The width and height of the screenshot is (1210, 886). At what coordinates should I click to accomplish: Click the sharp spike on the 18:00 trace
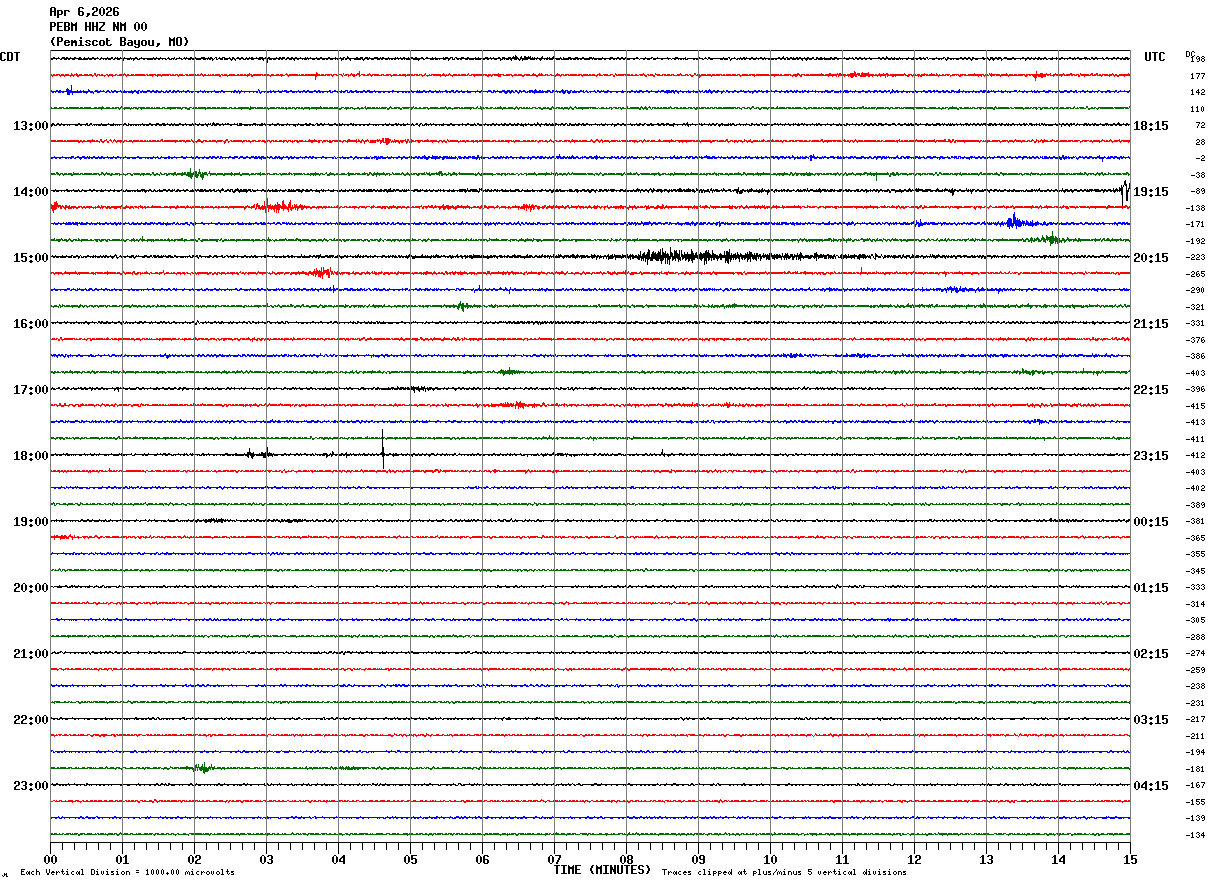(x=383, y=450)
